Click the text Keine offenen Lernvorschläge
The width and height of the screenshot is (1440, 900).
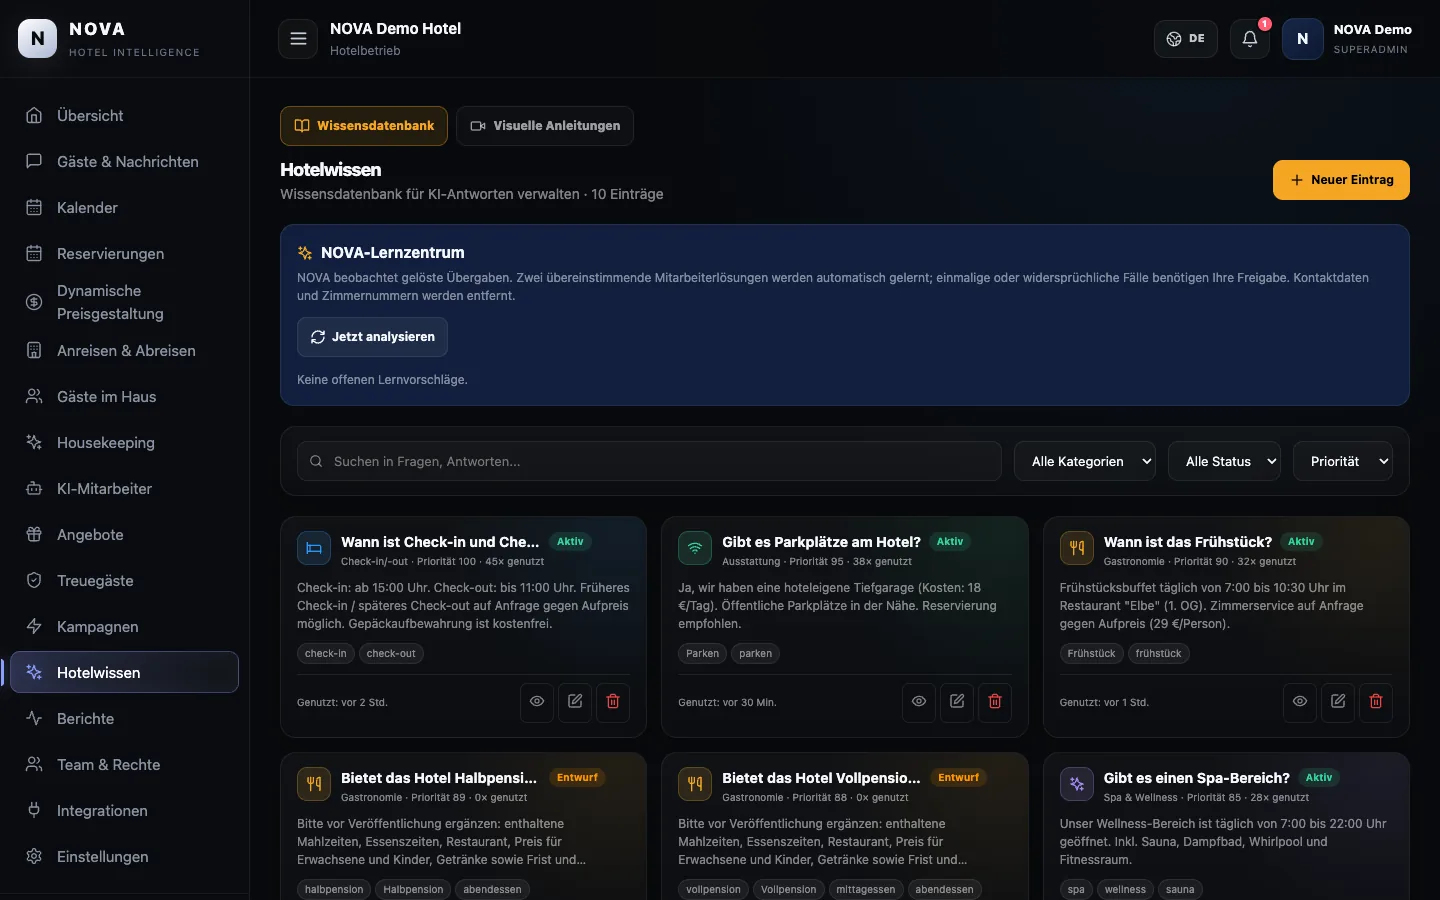(382, 380)
